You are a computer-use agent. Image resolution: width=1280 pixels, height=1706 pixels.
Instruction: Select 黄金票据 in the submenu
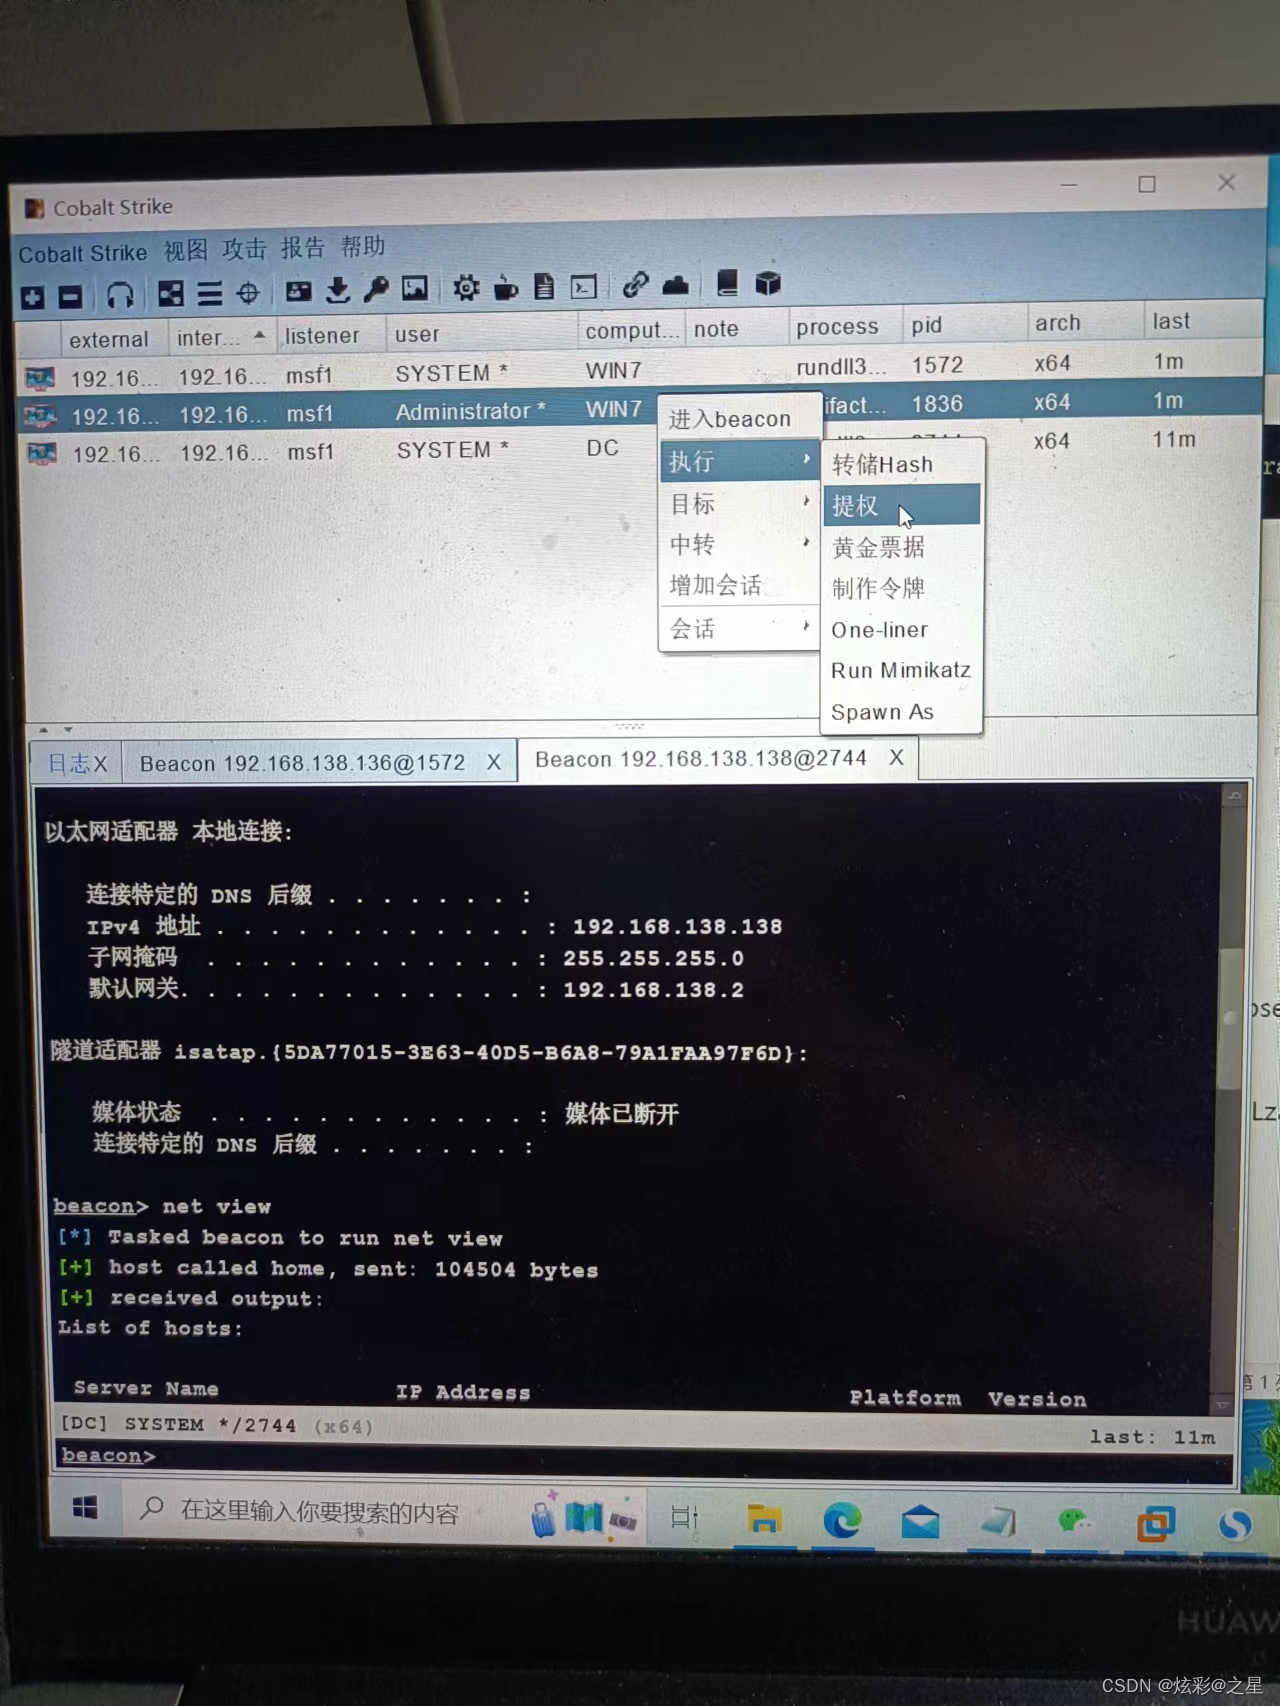click(902, 547)
